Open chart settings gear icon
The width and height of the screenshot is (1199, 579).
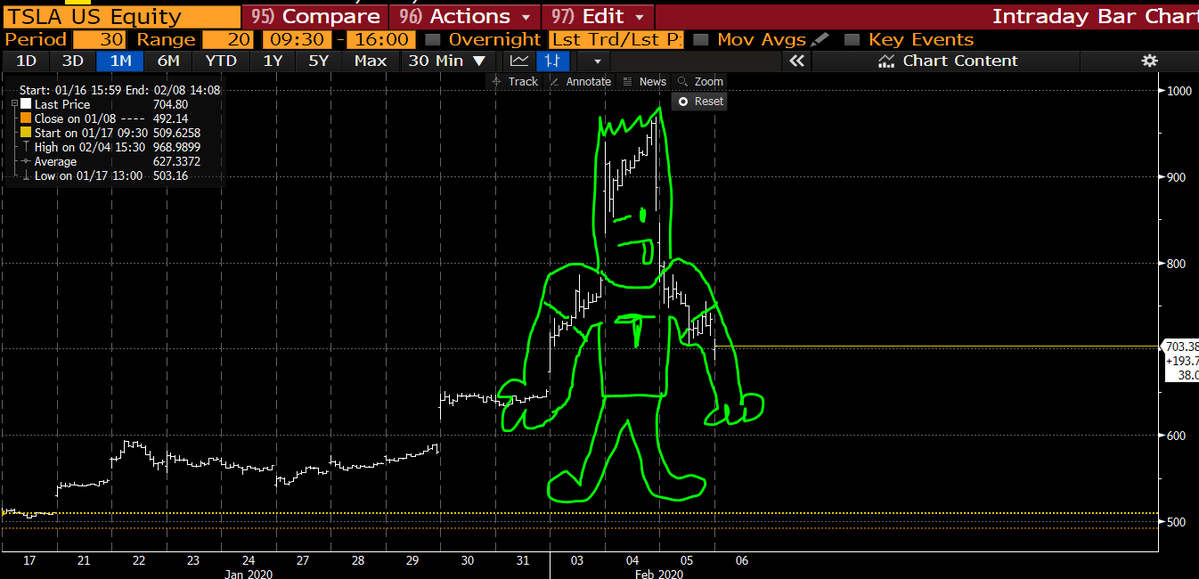1148,61
